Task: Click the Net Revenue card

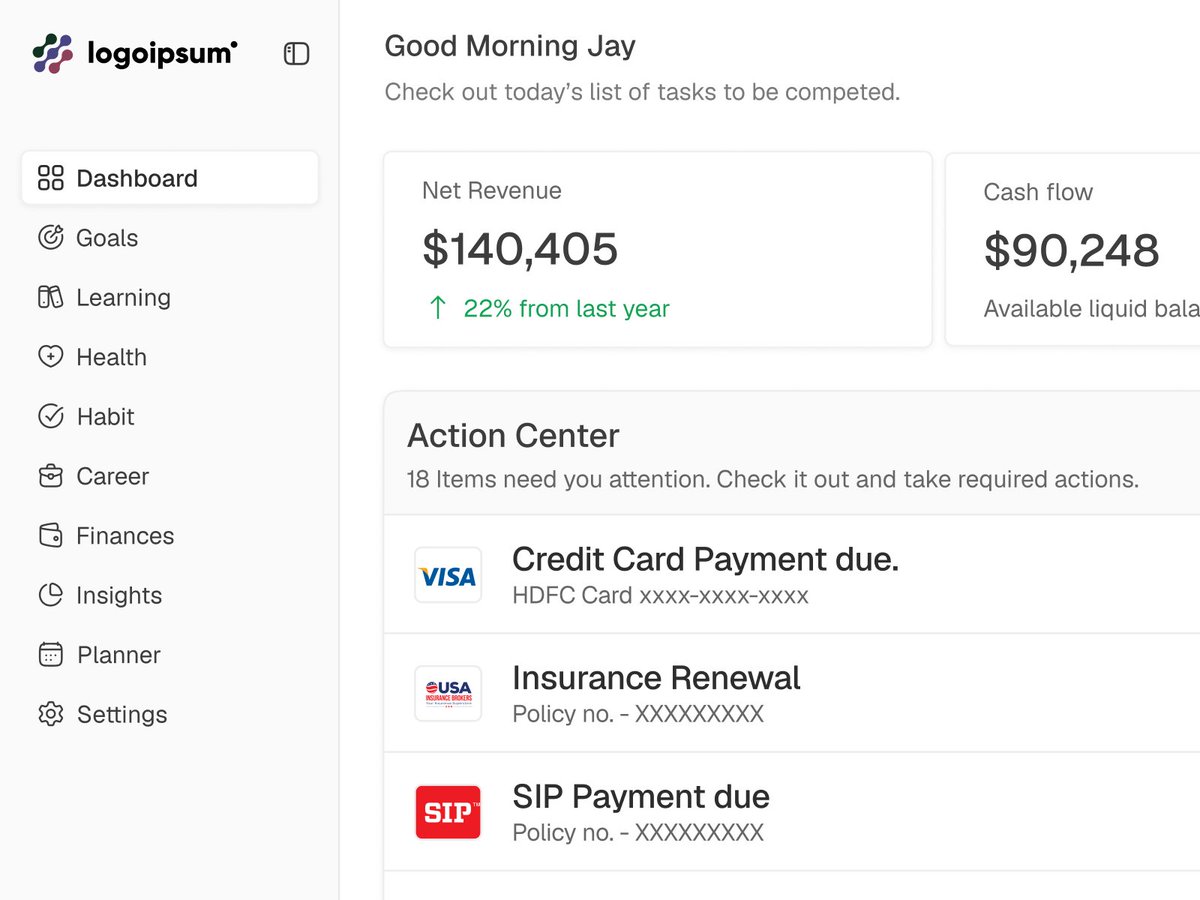Action: click(658, 250)
